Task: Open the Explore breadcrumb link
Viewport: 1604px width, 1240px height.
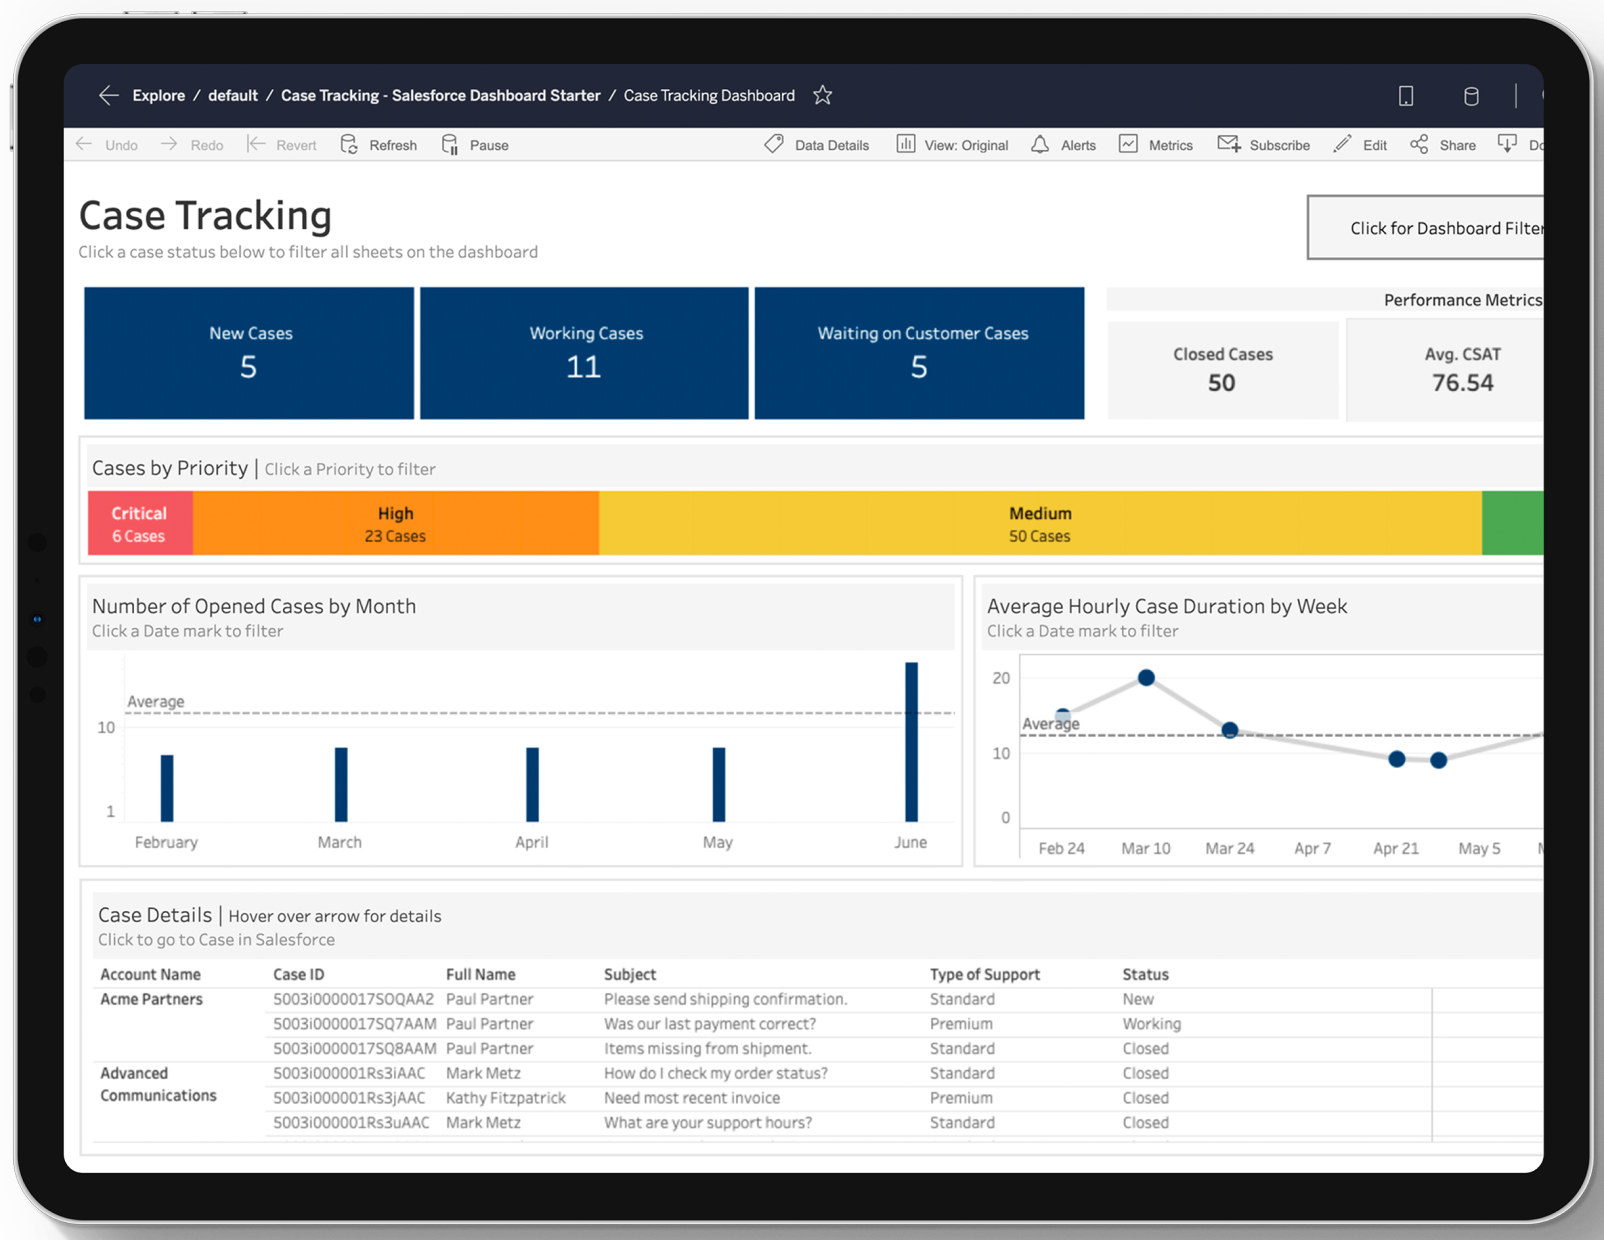Action: pyautogui.click(x=158, y=95)
